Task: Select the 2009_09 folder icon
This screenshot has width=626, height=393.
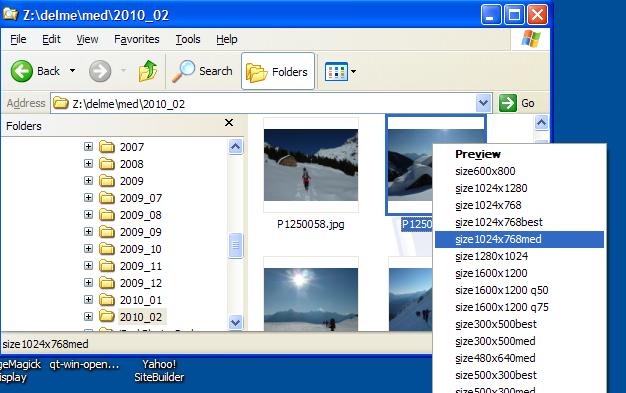Action: tap(107, 232)
